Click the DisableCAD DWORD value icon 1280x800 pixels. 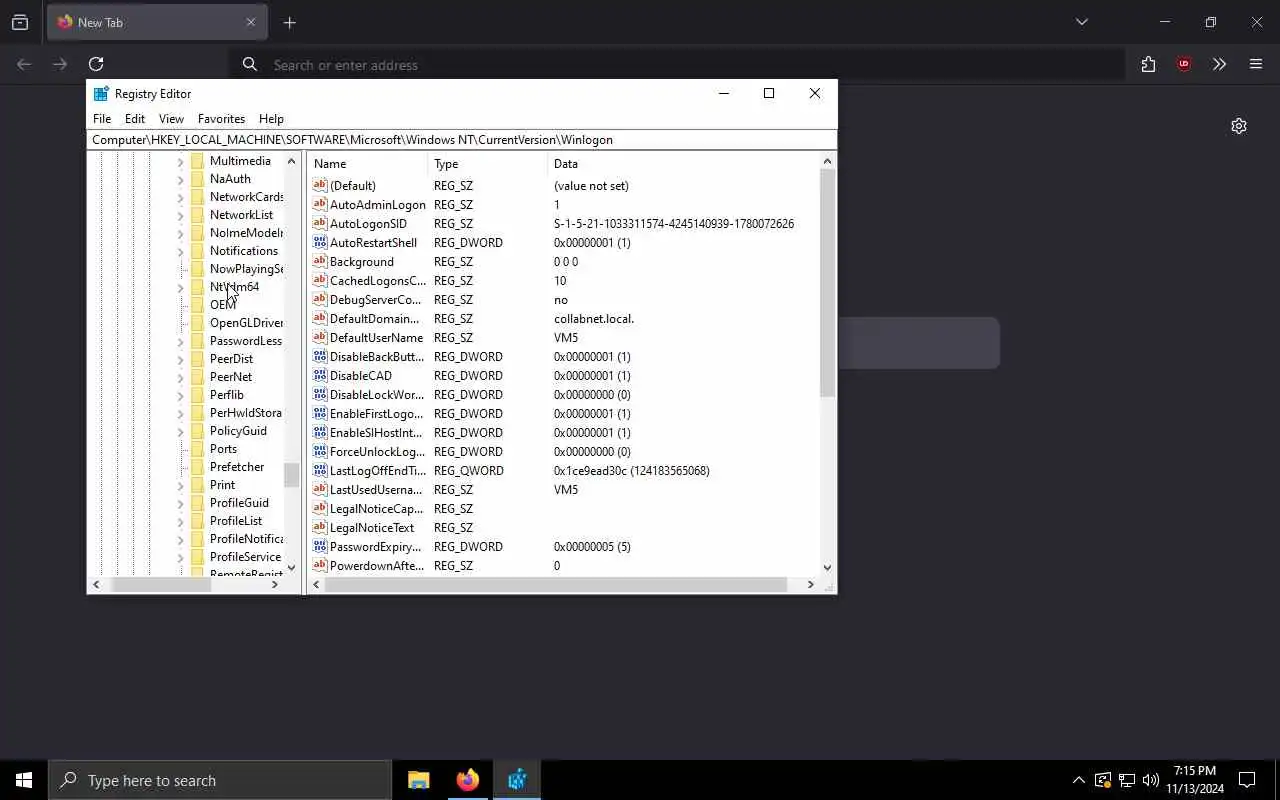[320, 375]
